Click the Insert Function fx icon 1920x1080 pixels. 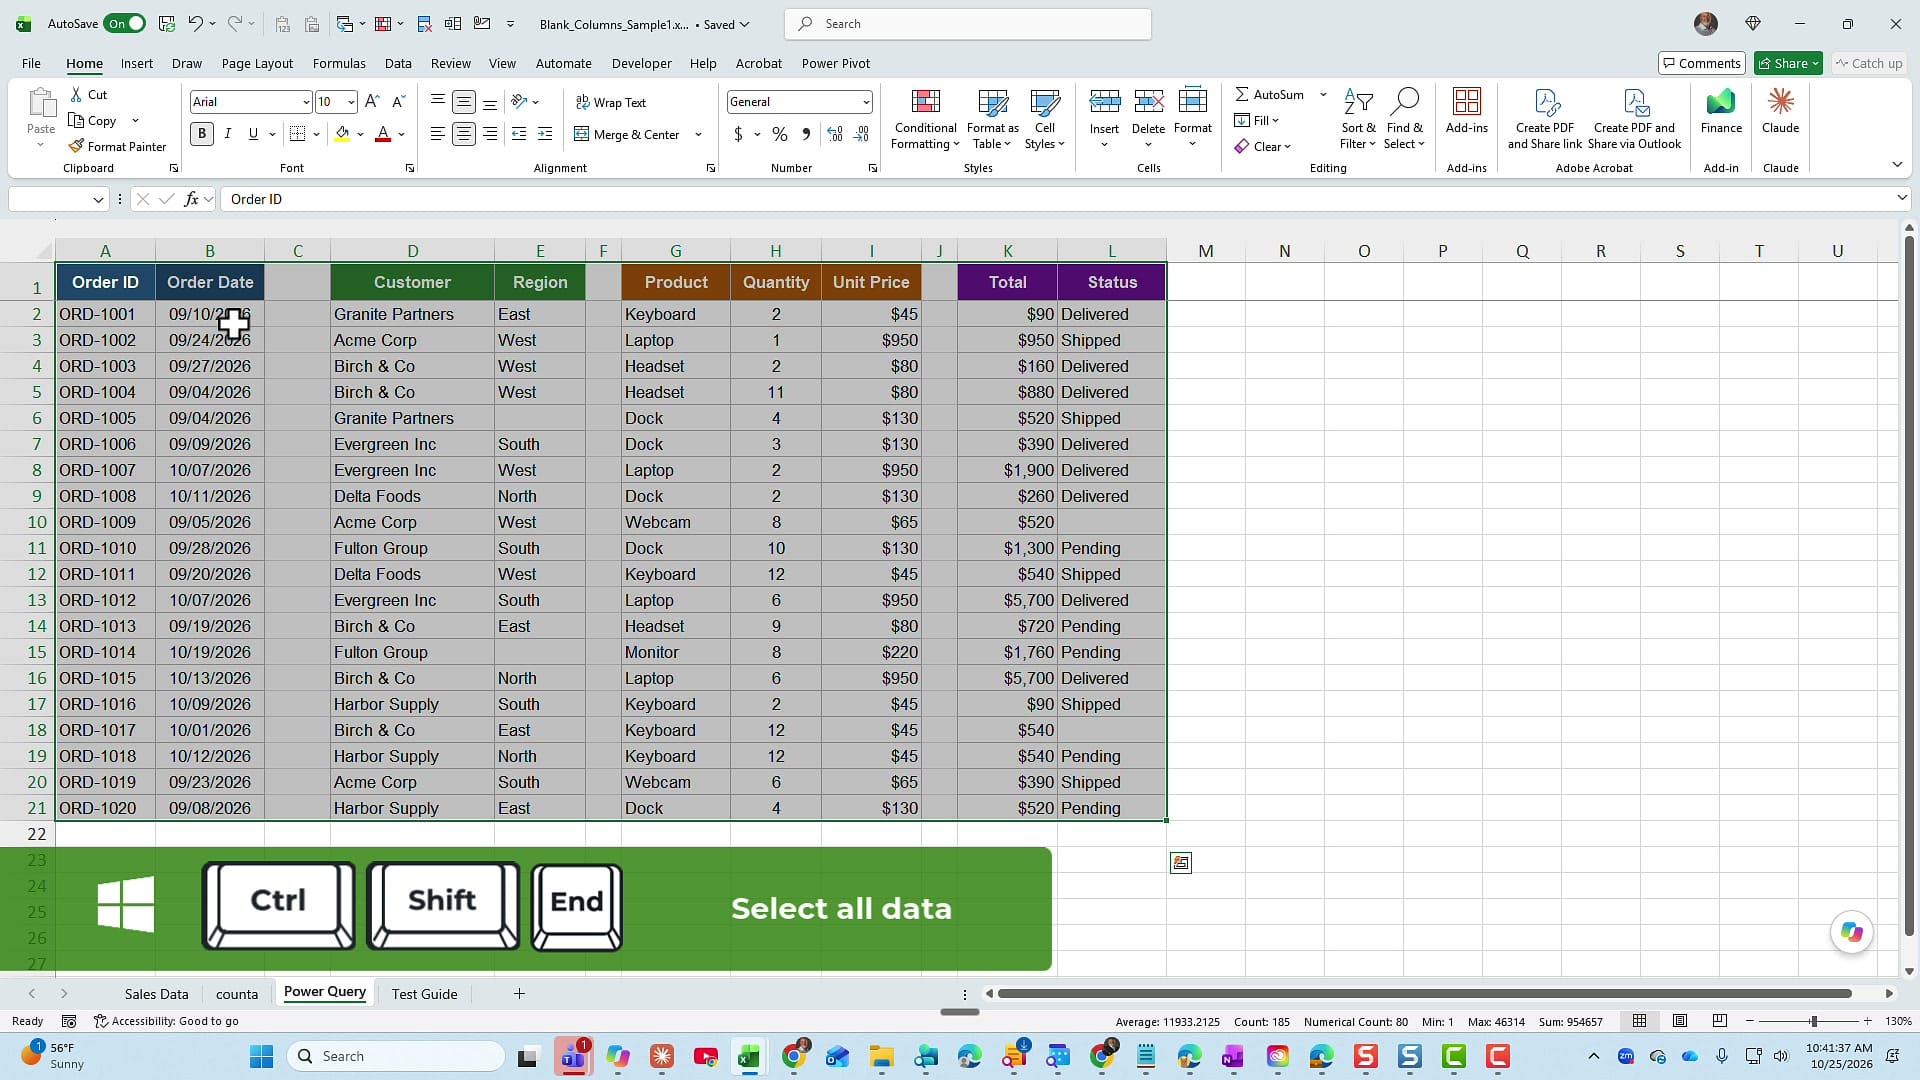(191, 199)
